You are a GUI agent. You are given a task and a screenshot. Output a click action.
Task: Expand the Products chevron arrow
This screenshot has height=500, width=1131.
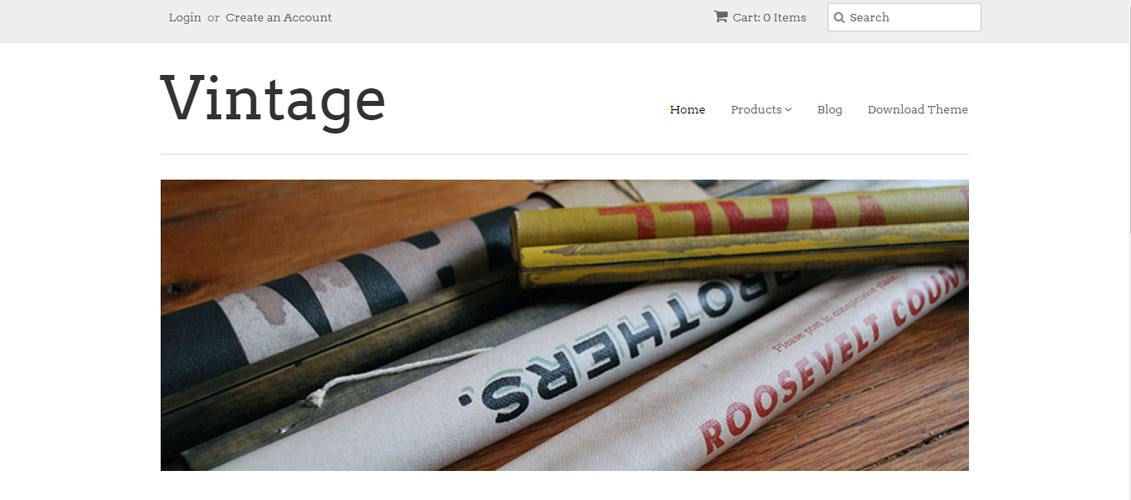788,110
